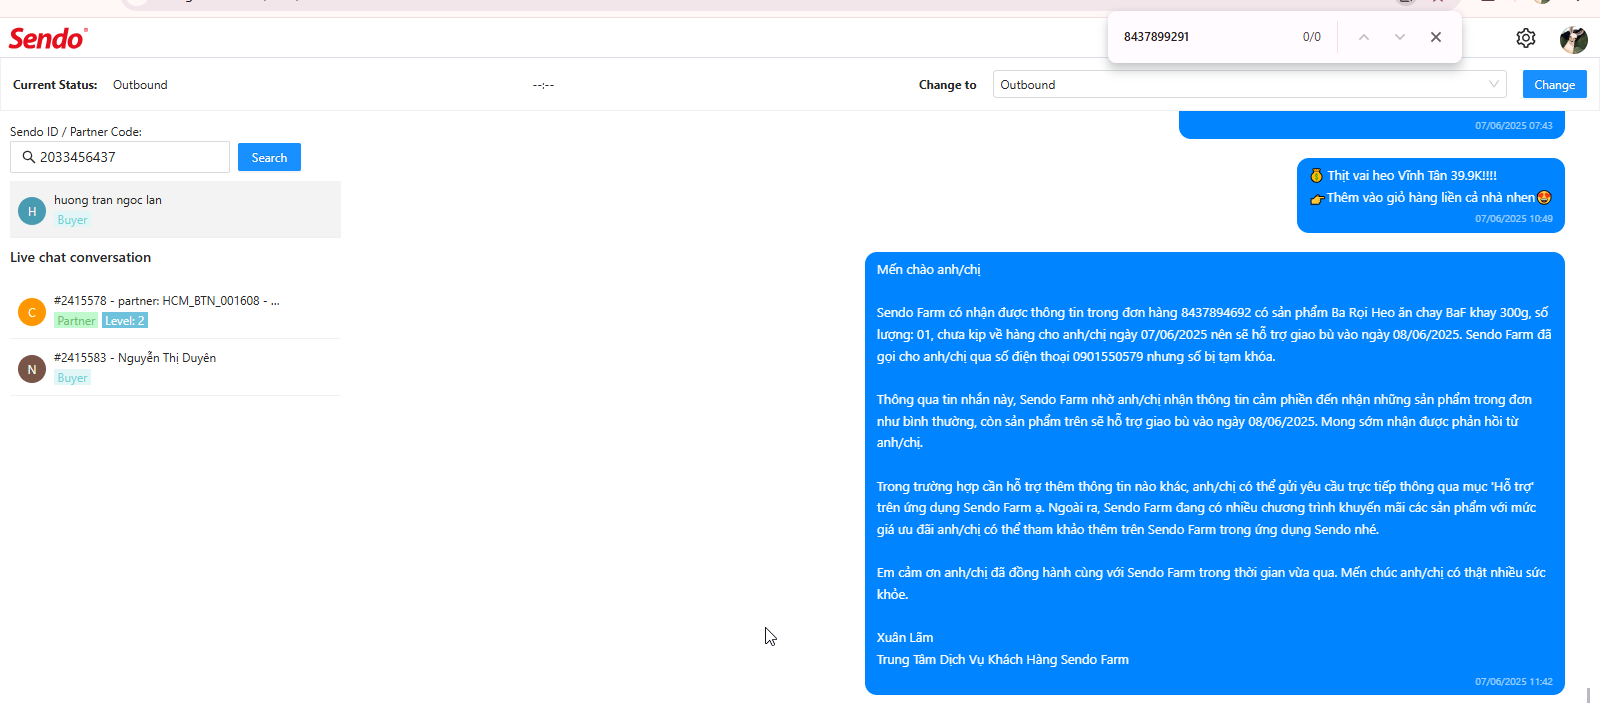Click the blue Search button
Screen dimensions: 1600x706
coord(269,157)
